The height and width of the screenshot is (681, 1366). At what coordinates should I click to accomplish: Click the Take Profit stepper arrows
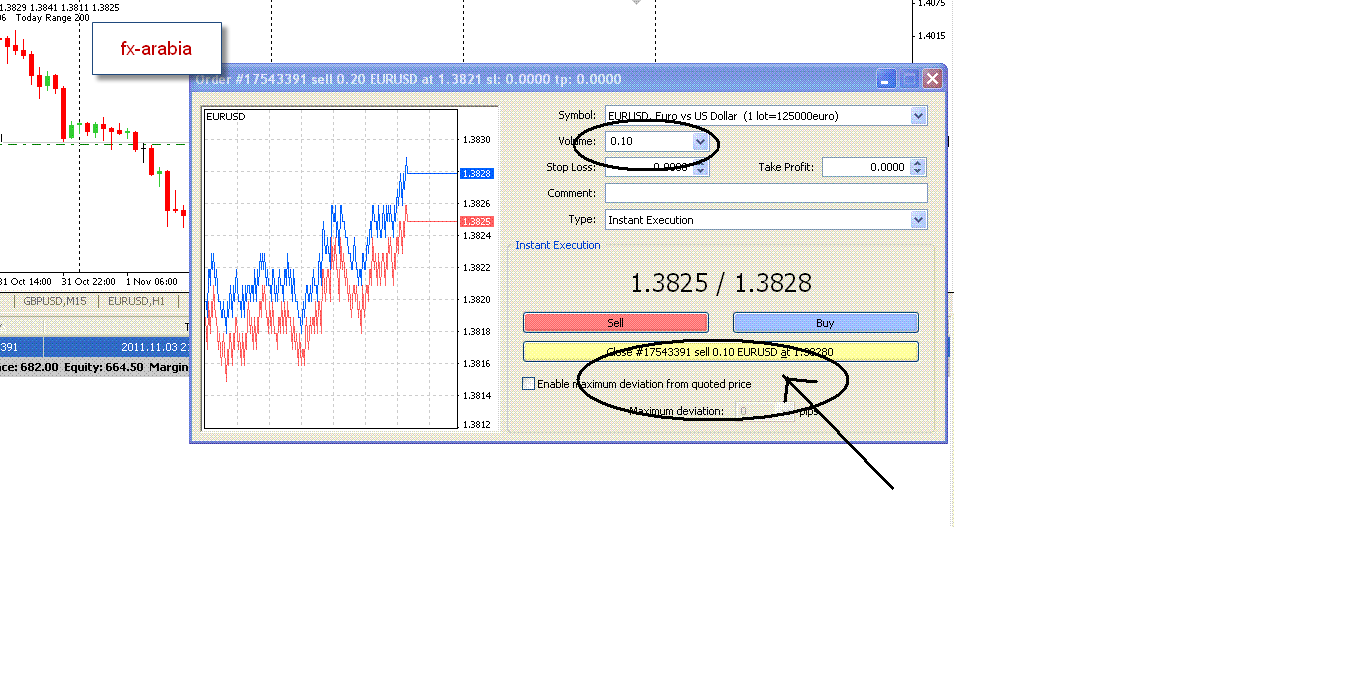coord(919,168)
